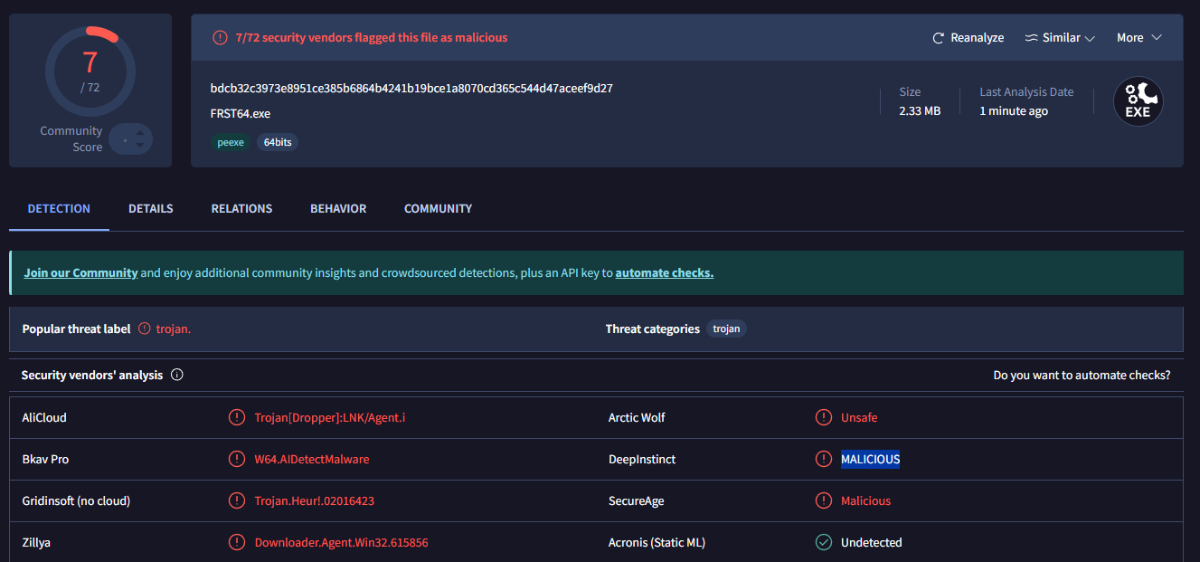Switch to the Details tab
The image size is (1200, 562).
[x=150, y=209]
